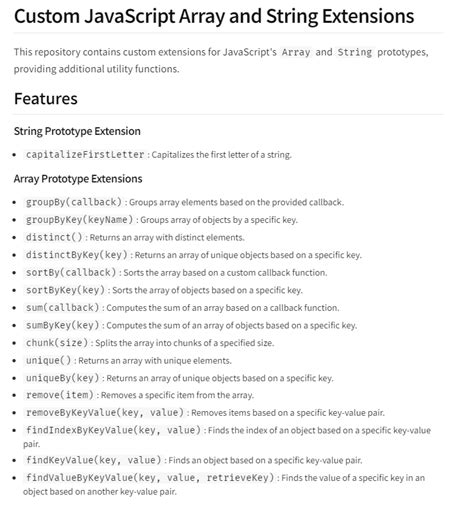Click the removeByKeyValue(key, value) code label

click(105, 413)
